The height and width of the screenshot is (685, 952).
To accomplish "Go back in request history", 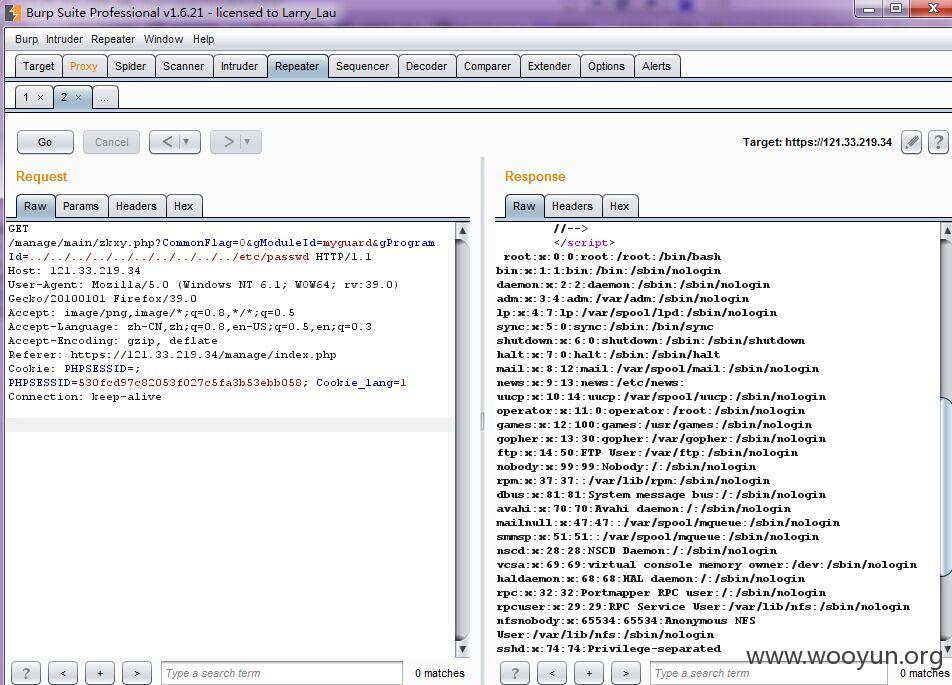I will 167,142.
